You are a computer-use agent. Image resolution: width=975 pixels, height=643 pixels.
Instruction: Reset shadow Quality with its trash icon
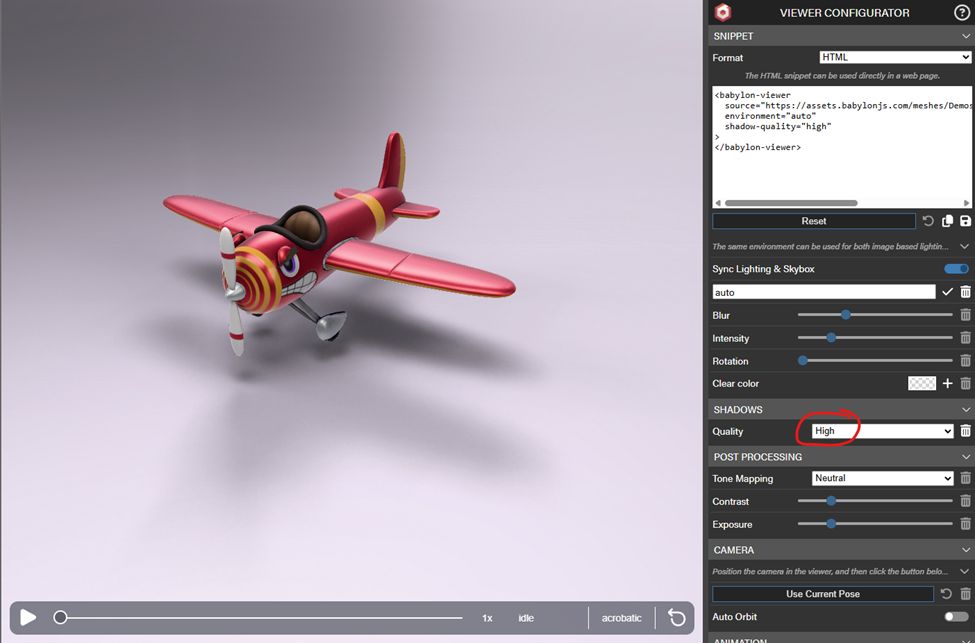pos(965,431)
